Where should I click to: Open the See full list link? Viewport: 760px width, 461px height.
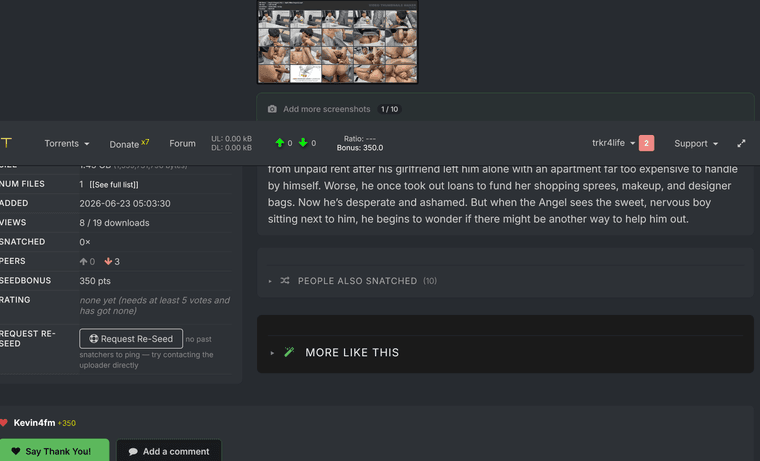click(114, 185)
